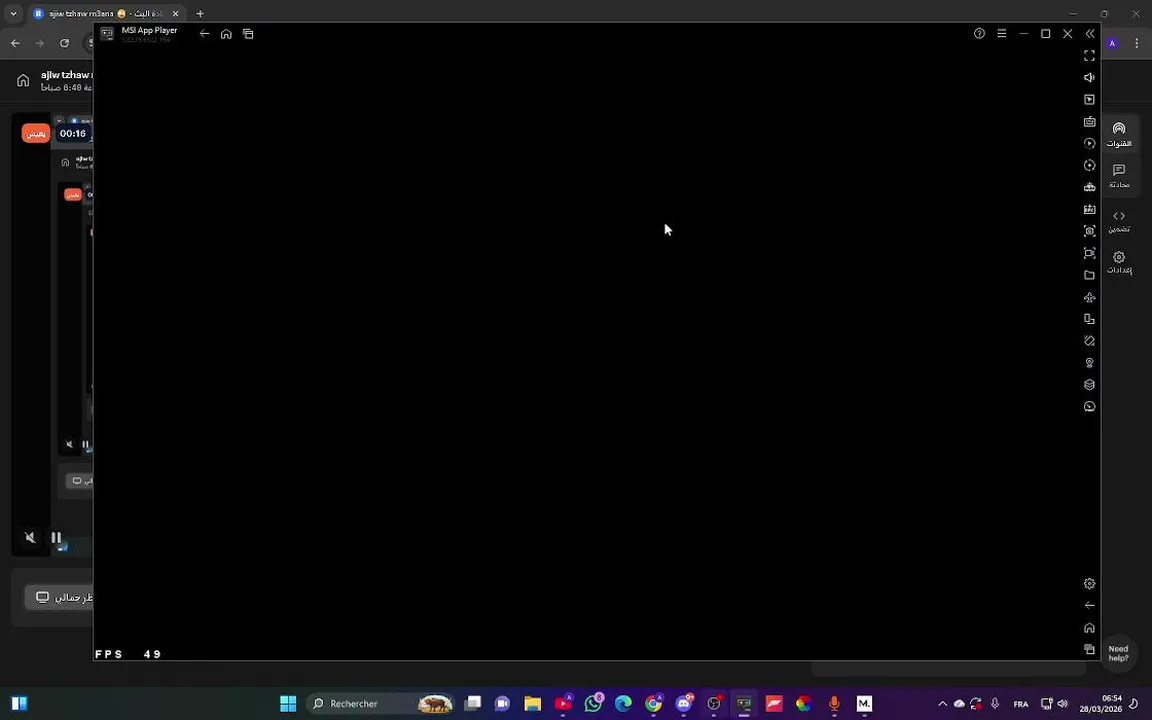Screen dimensions: 1152x720
Task: Open the browser tab search dropdown
Action: [13, 14]
